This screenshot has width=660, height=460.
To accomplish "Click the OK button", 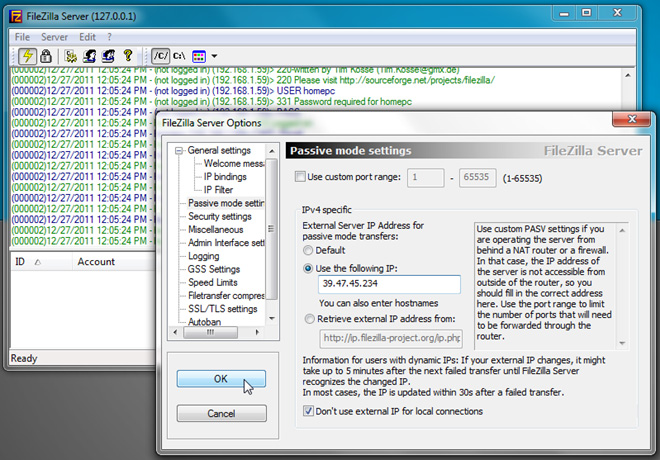I will [x=221, y=379].
